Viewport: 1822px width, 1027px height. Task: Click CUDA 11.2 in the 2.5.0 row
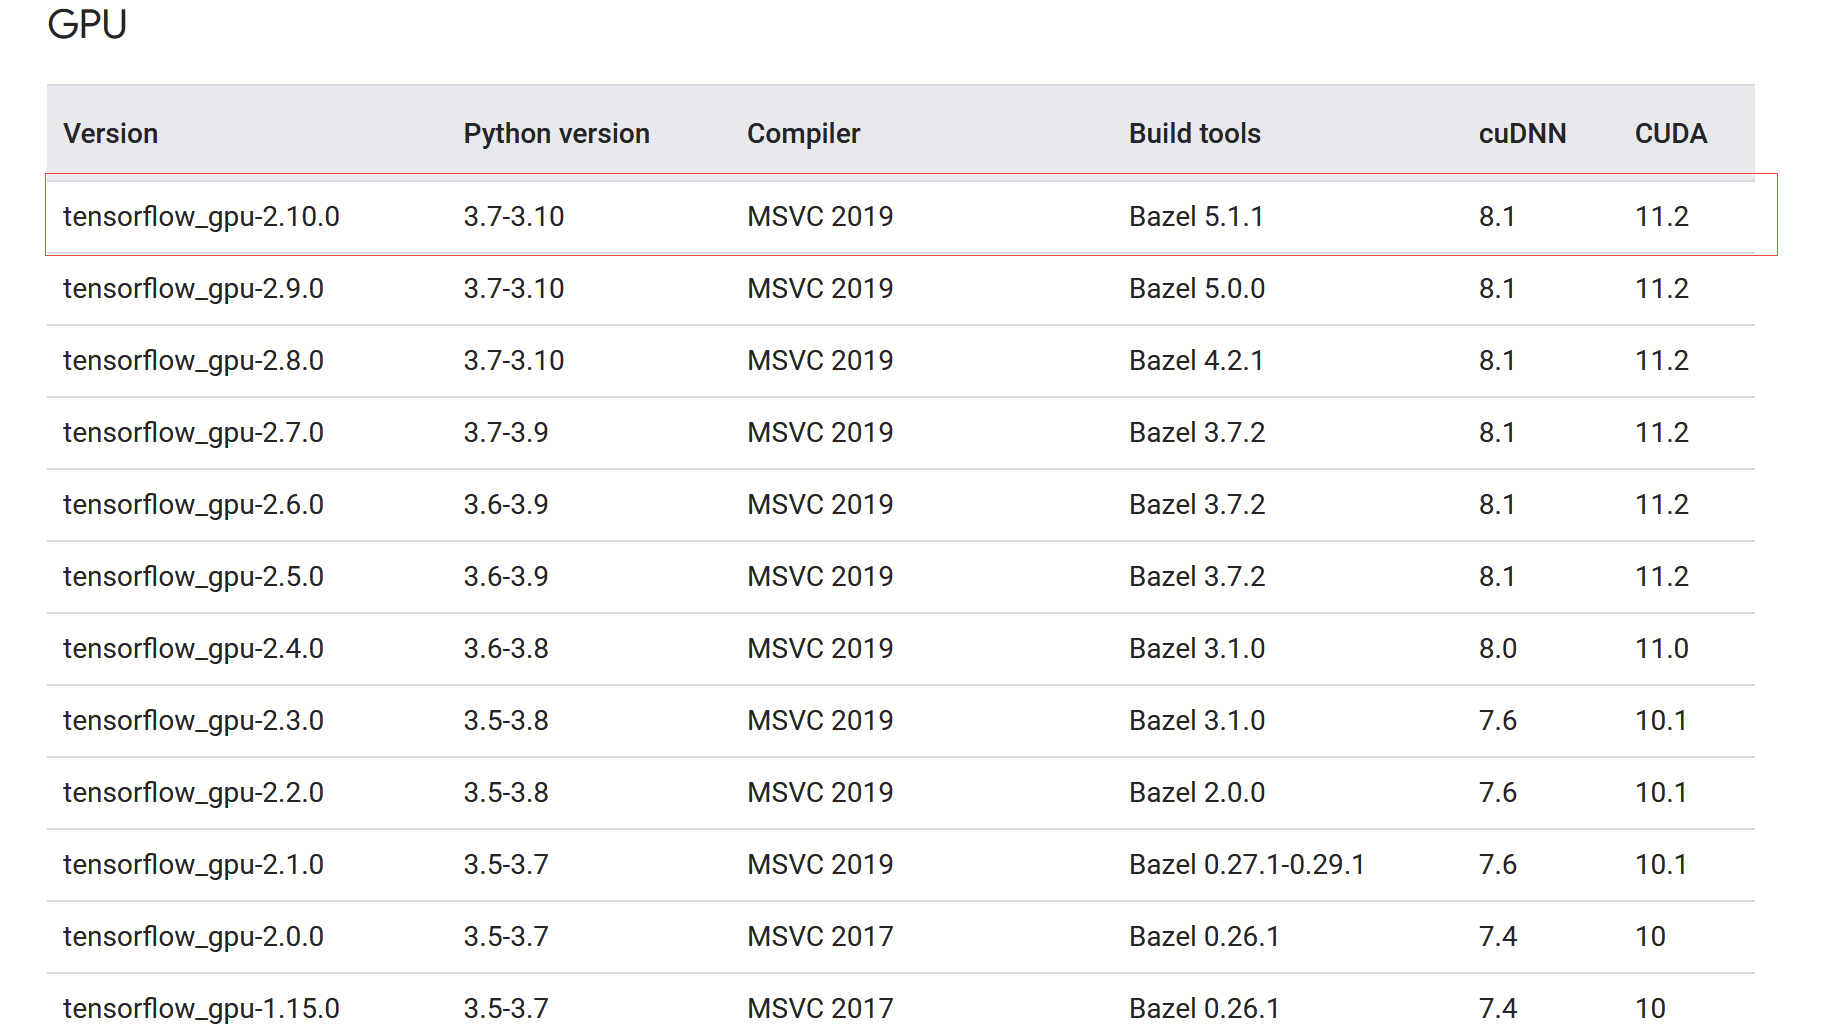tap(1661, 576)
